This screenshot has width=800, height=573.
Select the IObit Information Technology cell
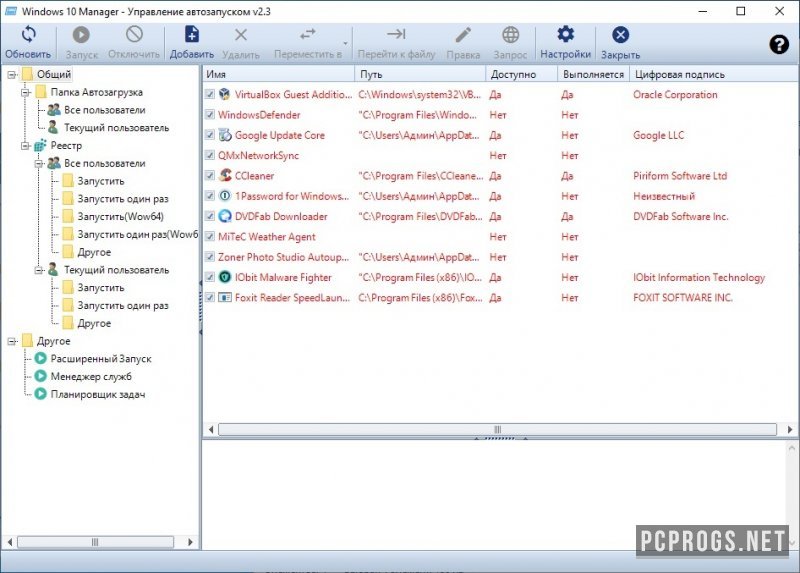(699, 277)
